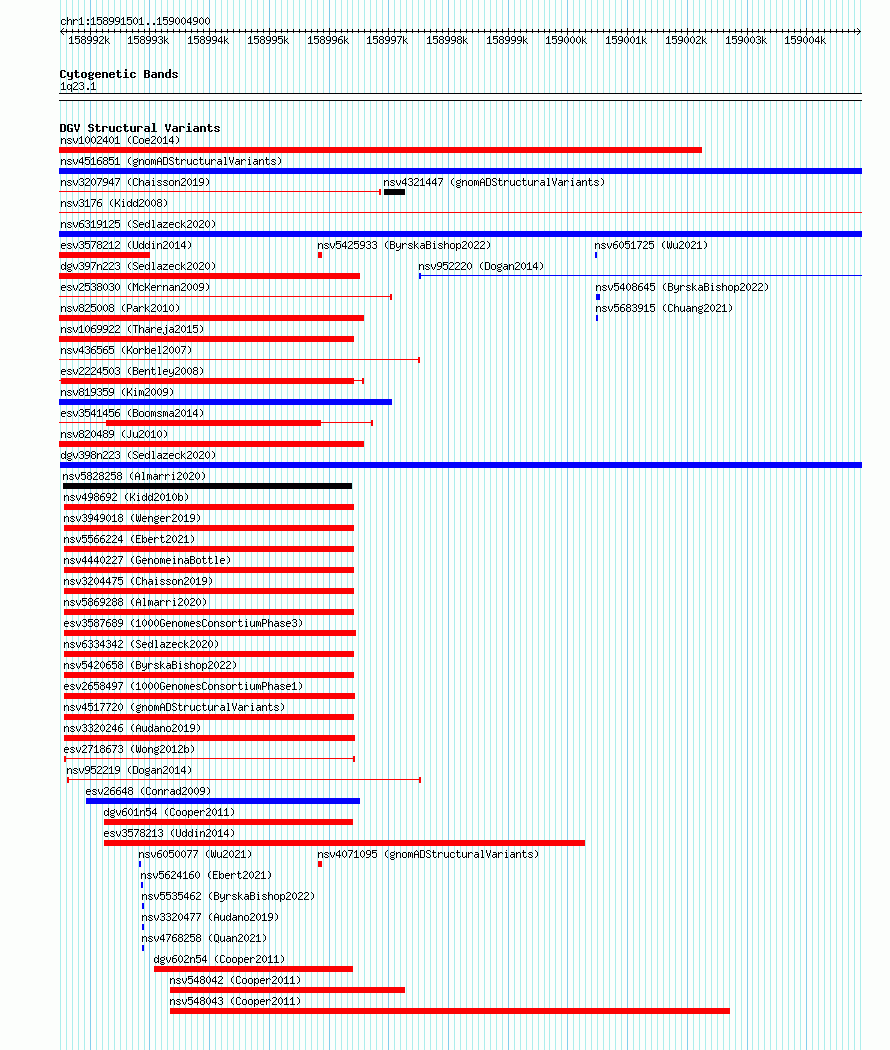Open esv2718673 (Wong2012b) label
The height and width of the screenshot is (1050, 890).
(129, 749)
